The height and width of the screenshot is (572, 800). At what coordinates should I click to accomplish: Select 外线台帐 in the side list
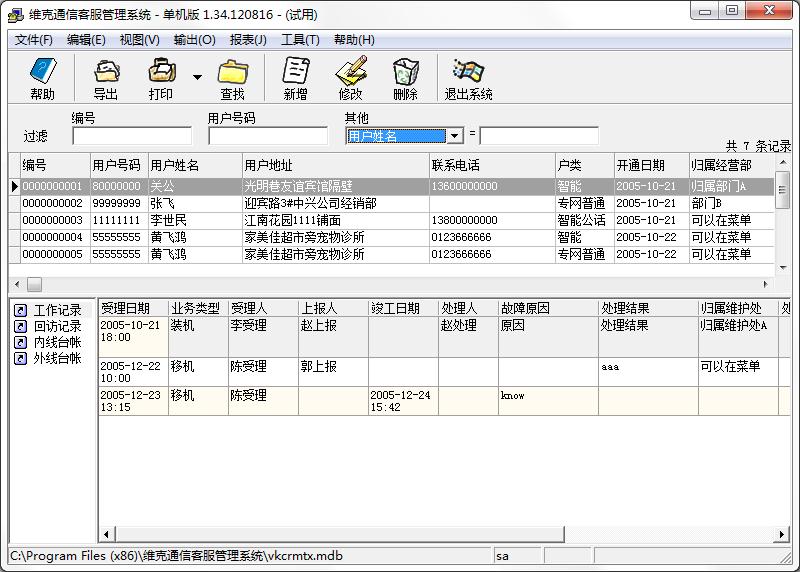click(x=57, y=358)
